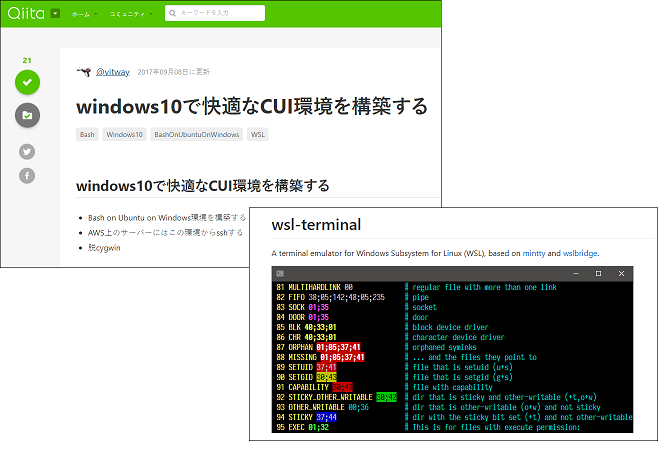Click terminal line '84 DOOR 01;35'
Viewport: 666px width, 449px height.
[x=302, y=317]
